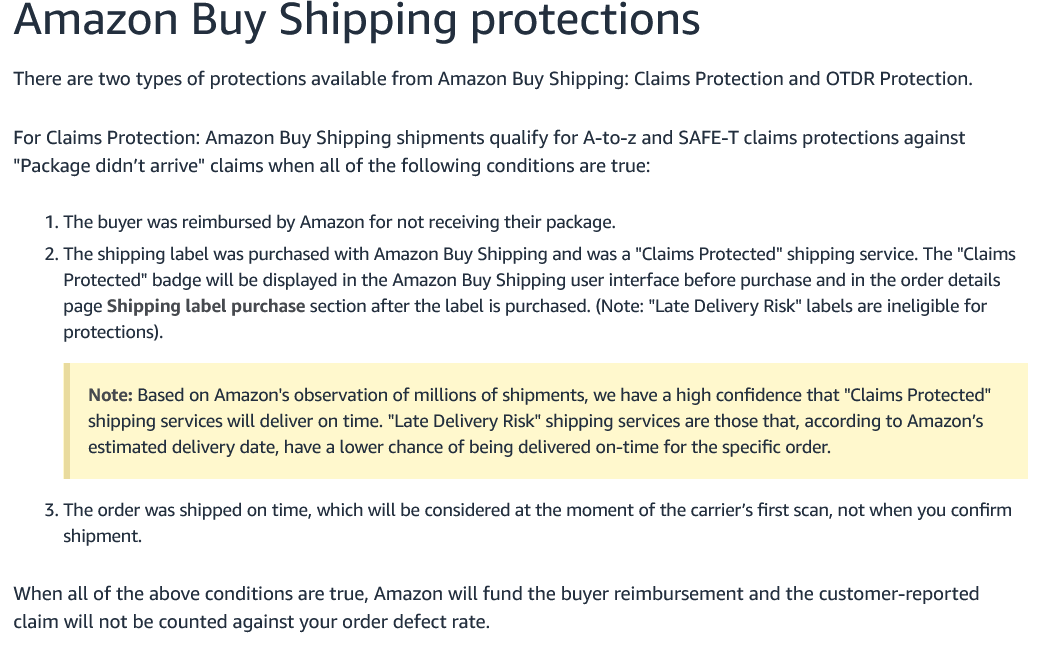Click the bold 'Note:' label in callout

110,395
